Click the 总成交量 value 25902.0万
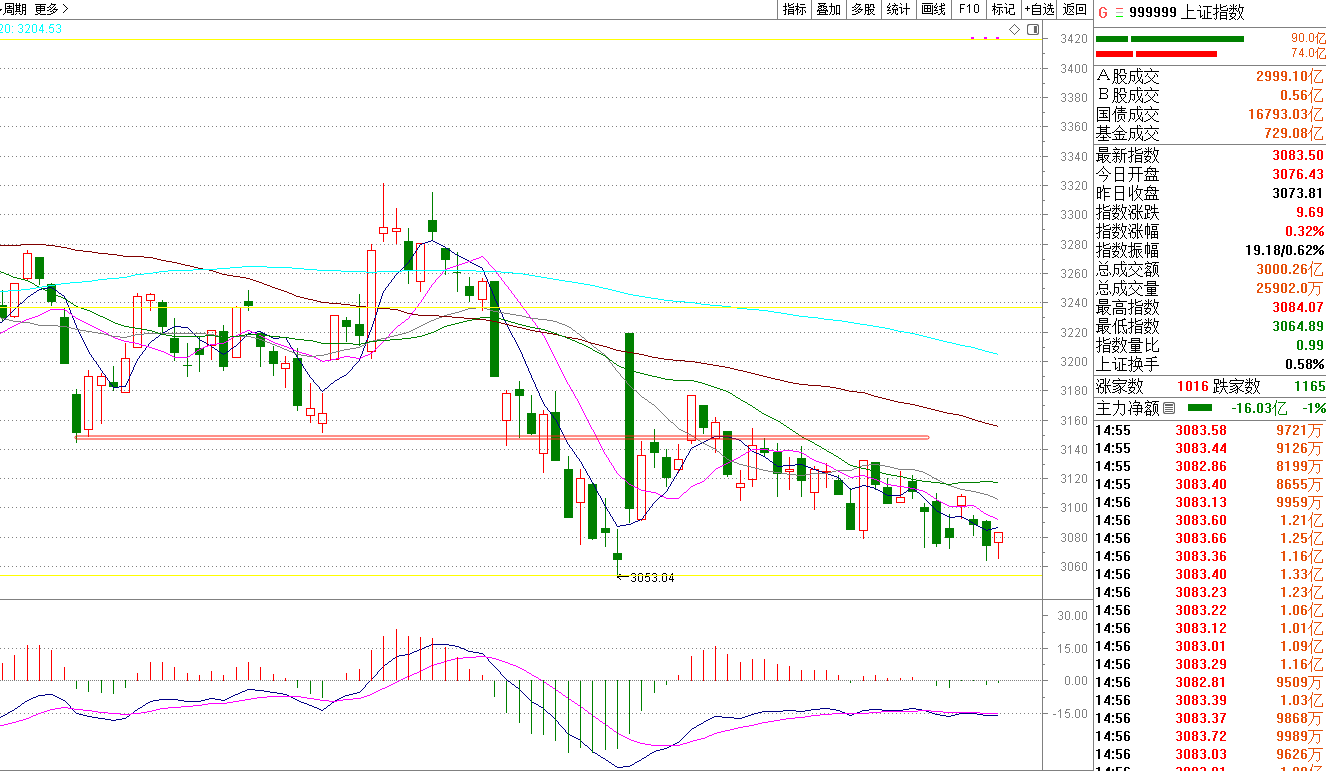 tap(1289, 288)
